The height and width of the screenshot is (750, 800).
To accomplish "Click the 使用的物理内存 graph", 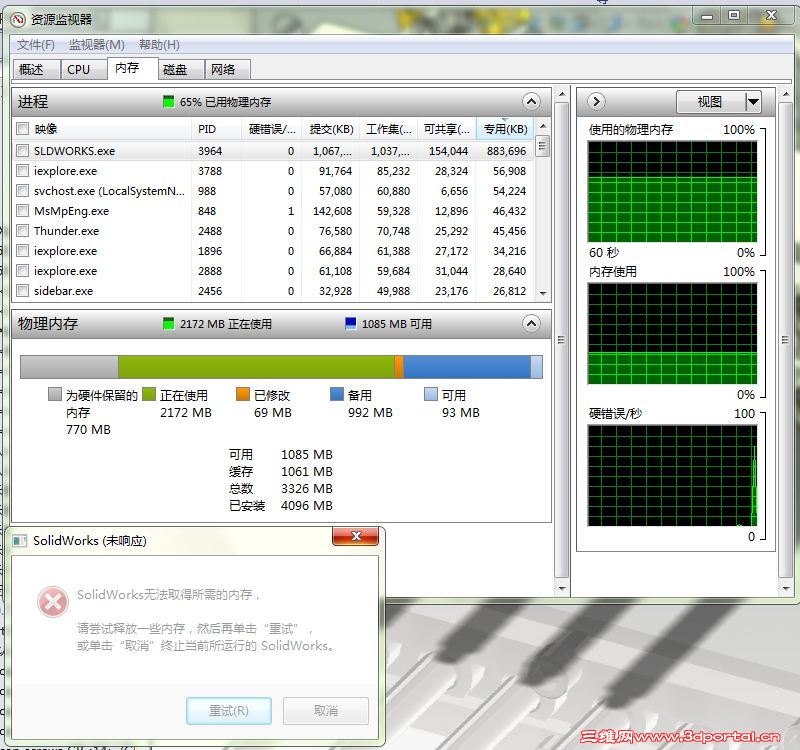I will tap(672, 192).
